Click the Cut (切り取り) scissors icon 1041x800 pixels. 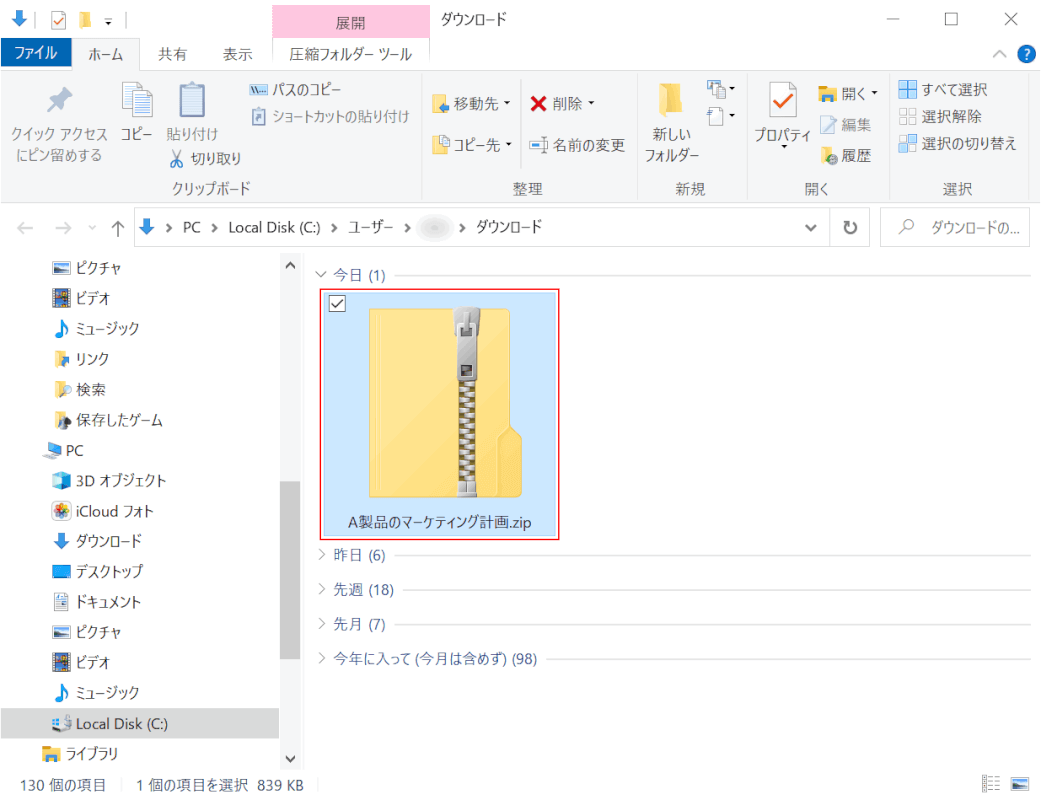pos(176,159)
